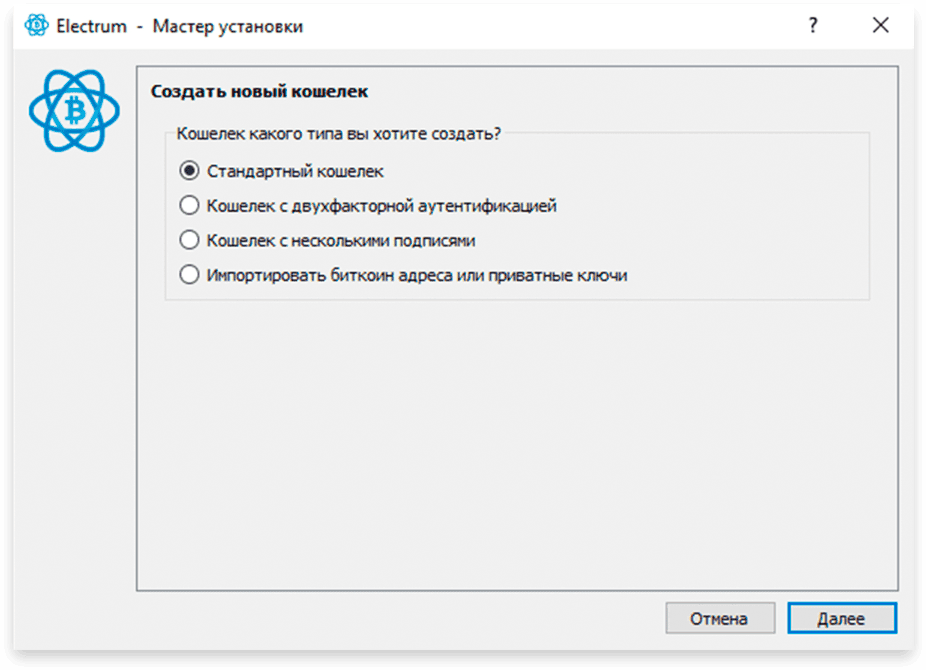The image size is (926, 670).
Task: Open context help with the question mark
Action: (x=813, y=26)
